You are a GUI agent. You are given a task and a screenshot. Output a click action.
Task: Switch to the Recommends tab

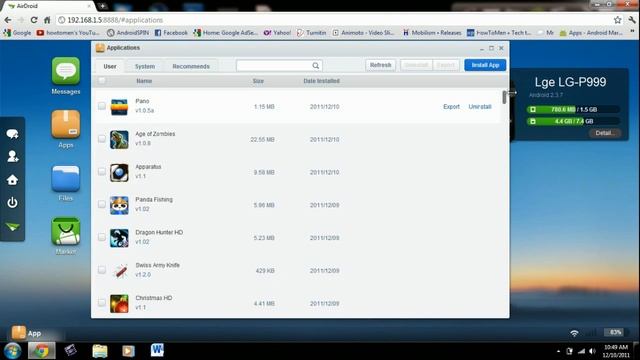point(191,66)
